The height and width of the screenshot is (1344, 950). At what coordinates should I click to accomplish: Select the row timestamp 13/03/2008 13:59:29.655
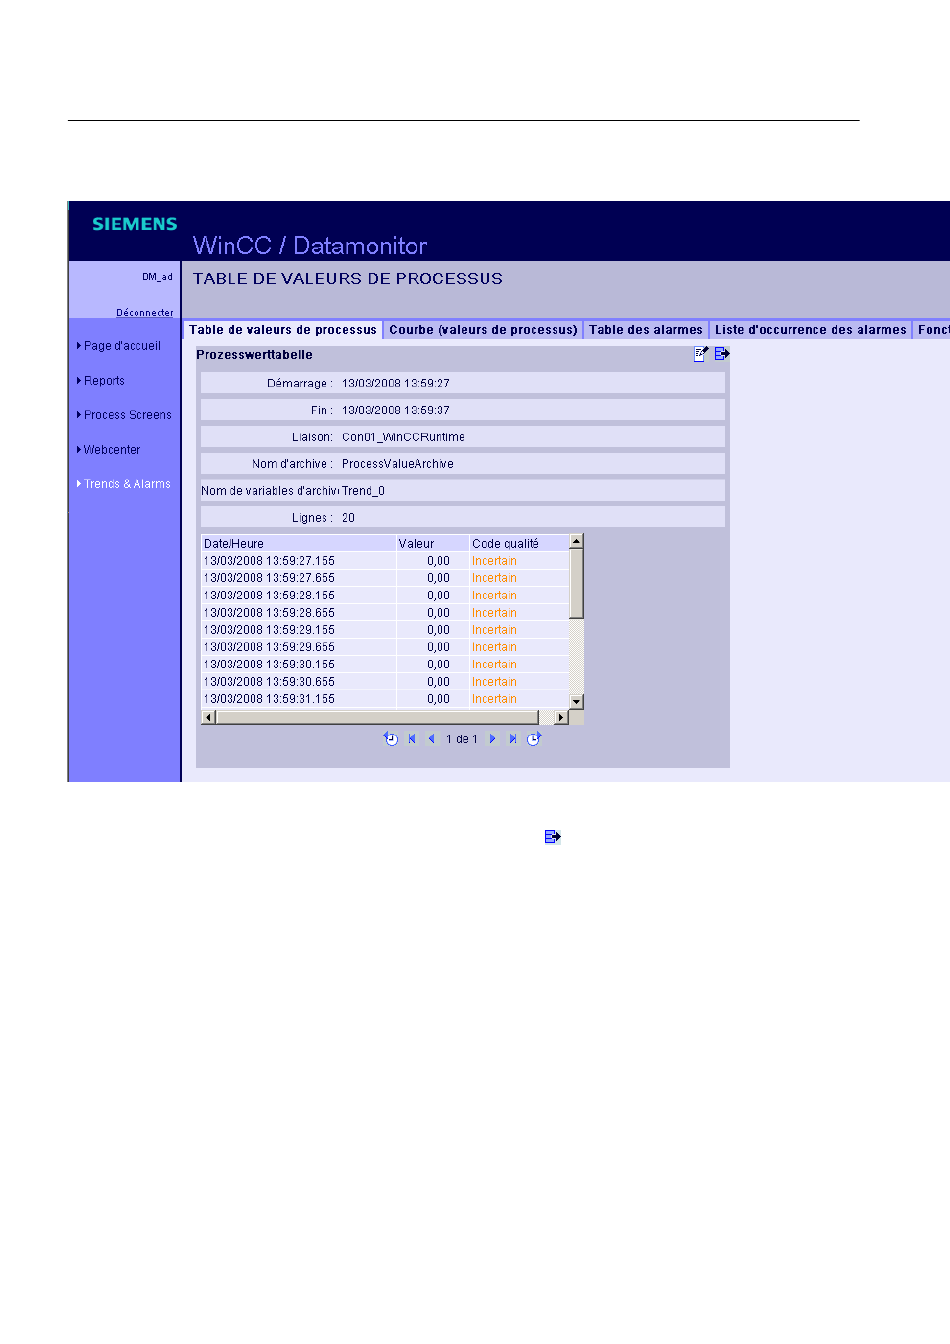(269, 647)
